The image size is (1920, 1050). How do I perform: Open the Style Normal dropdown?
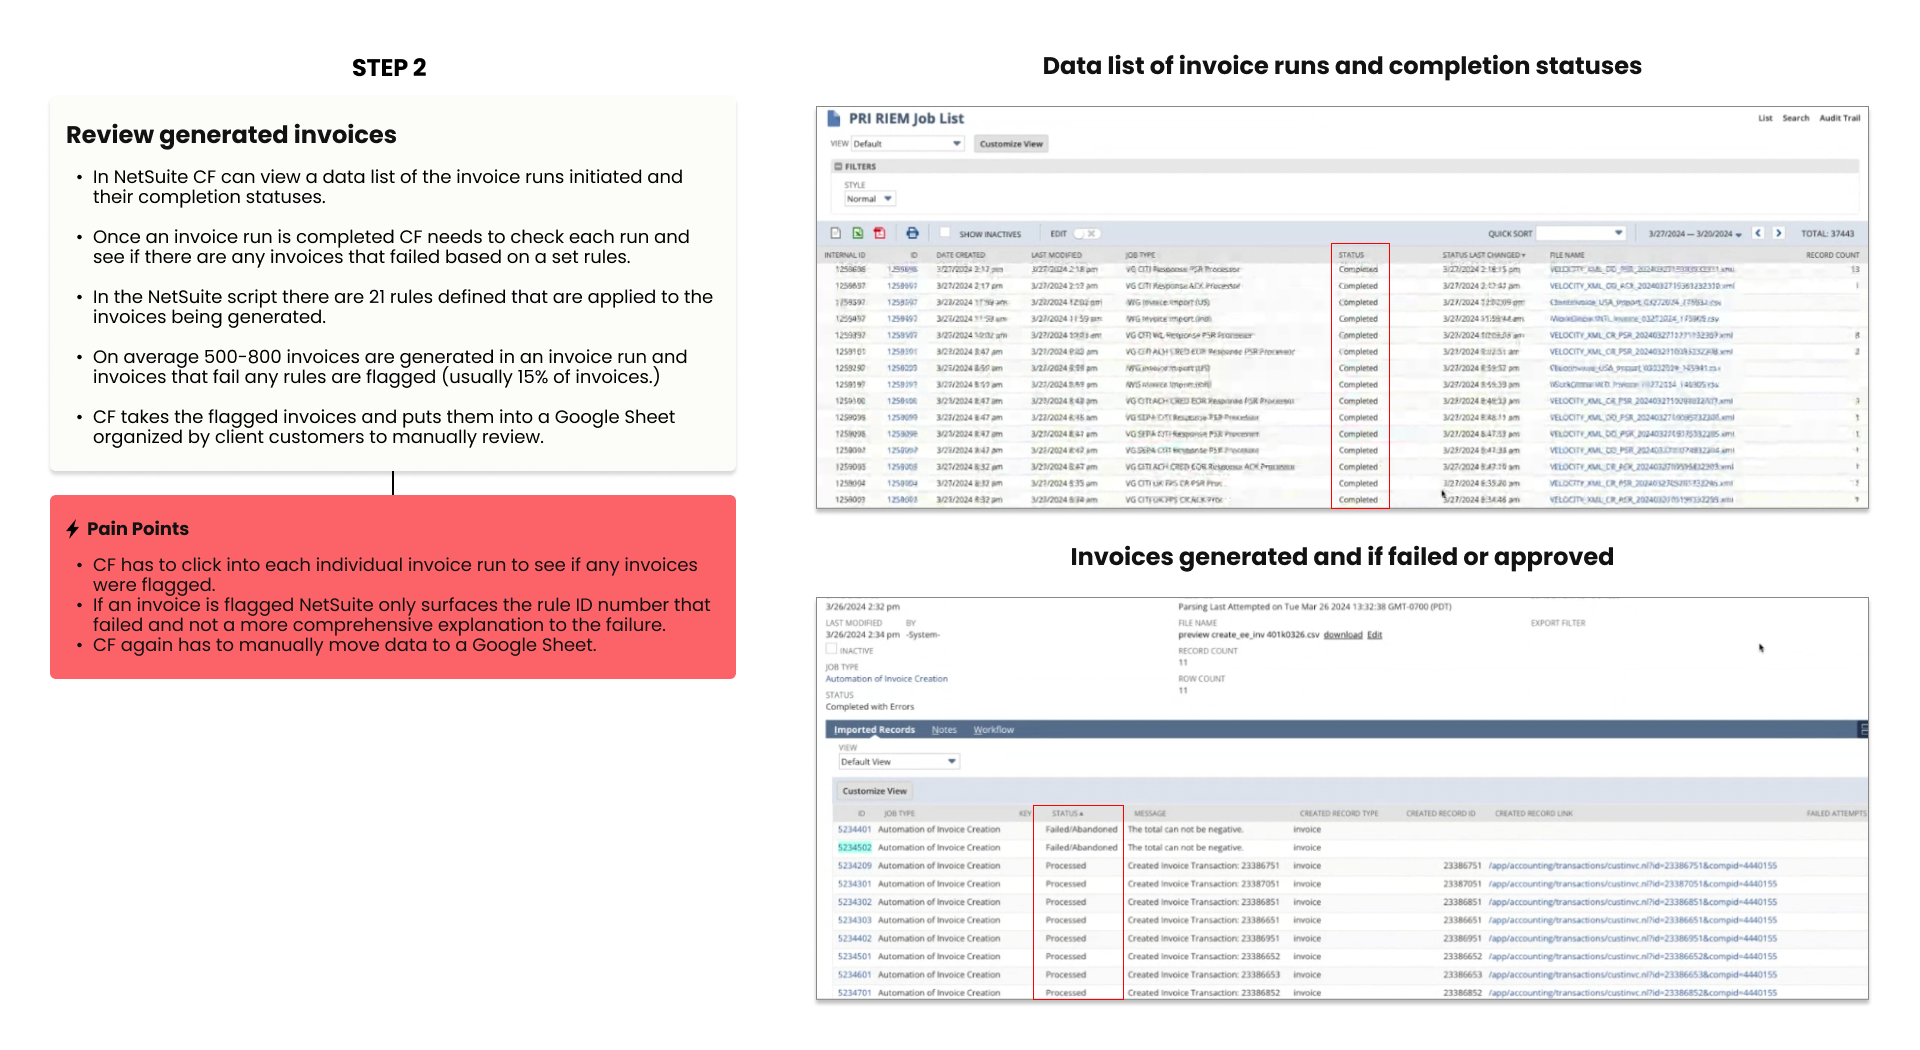869,199
